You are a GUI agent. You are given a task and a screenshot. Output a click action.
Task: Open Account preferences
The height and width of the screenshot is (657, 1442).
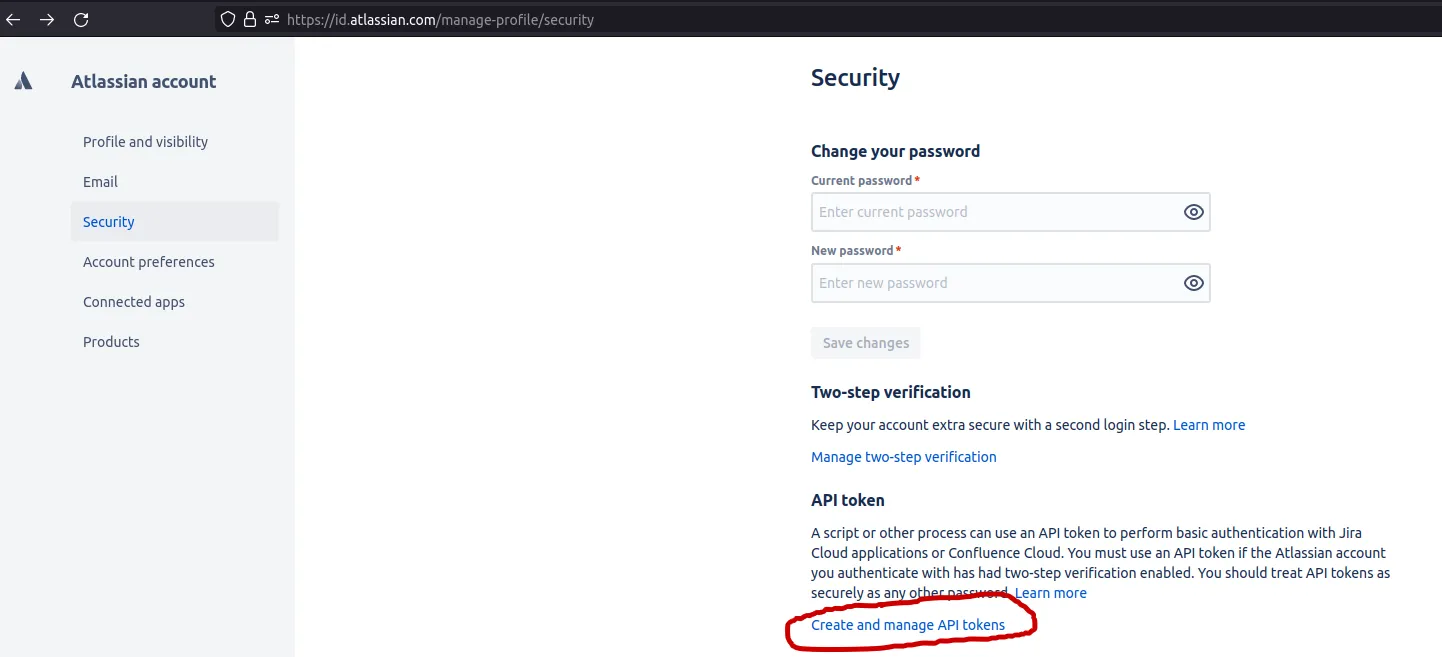[x=148, y=261]
